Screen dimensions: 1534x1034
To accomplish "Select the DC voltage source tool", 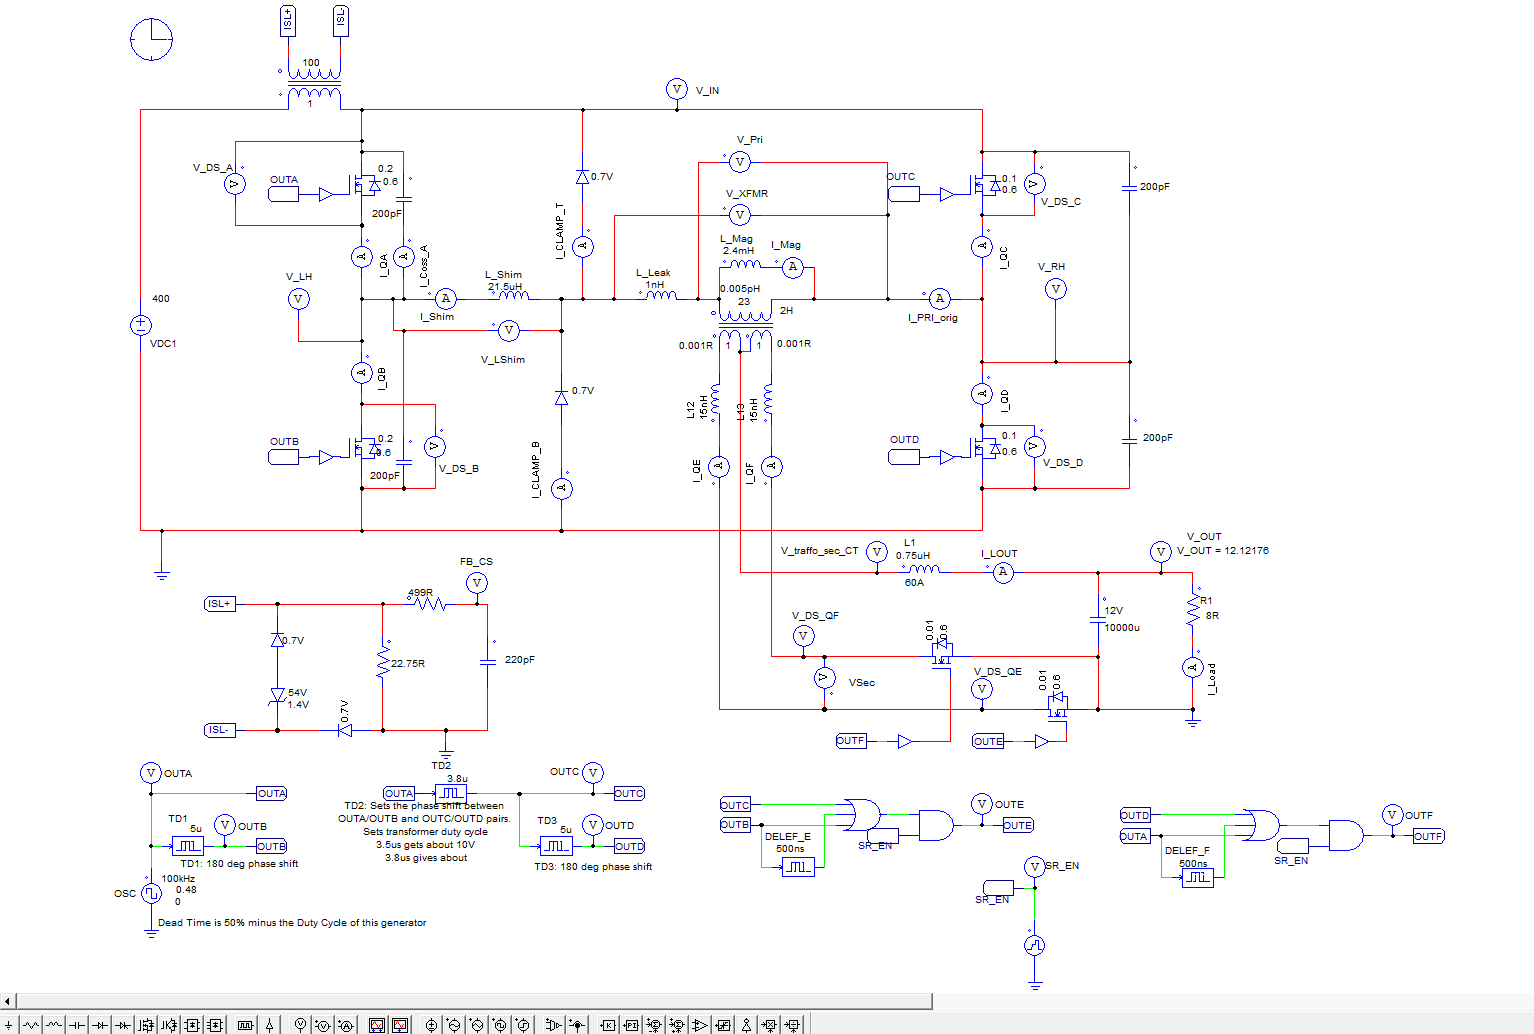I will pos(431,1024).
